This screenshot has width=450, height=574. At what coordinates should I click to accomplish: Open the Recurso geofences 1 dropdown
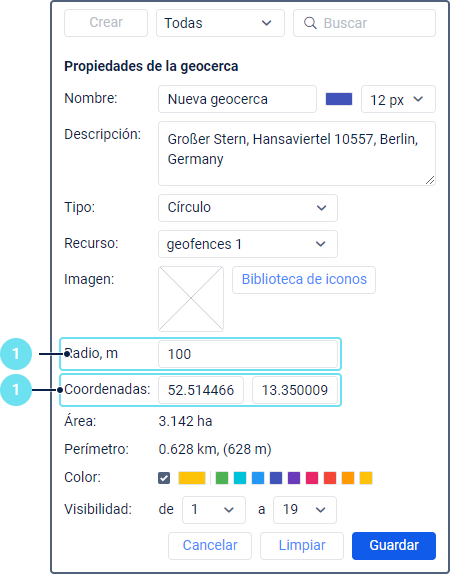point(248,244)
